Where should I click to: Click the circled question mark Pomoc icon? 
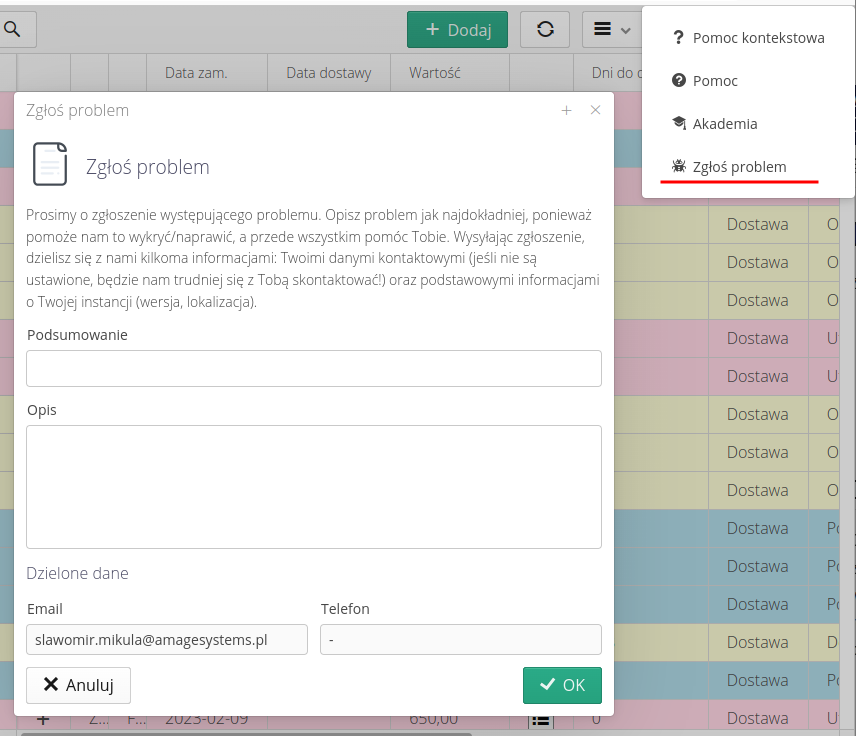pos(679,81)
